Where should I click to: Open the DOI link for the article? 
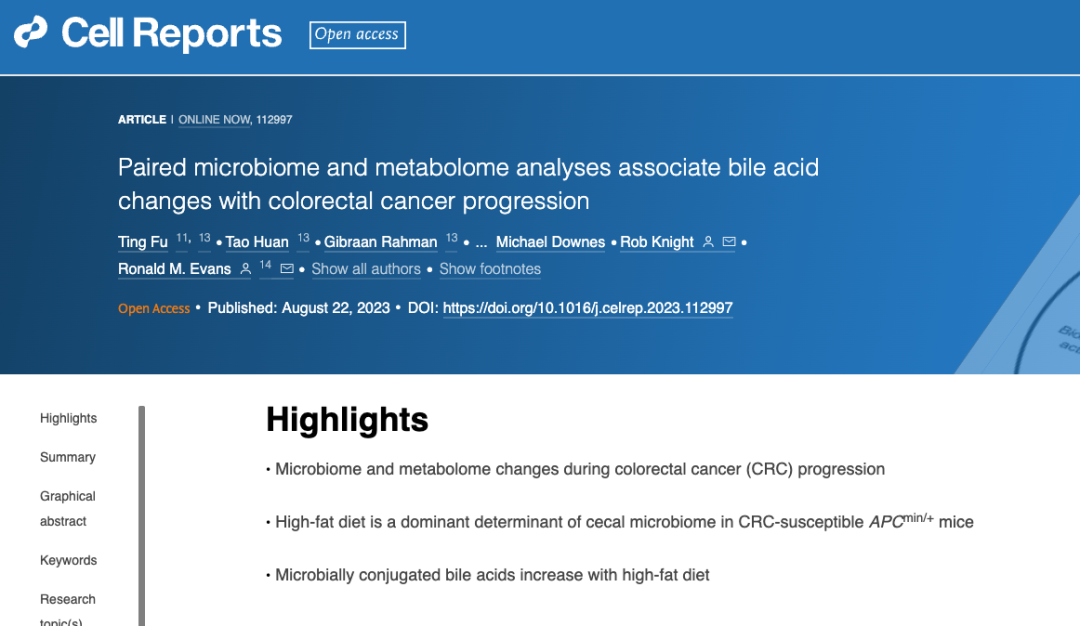[588, 308]
